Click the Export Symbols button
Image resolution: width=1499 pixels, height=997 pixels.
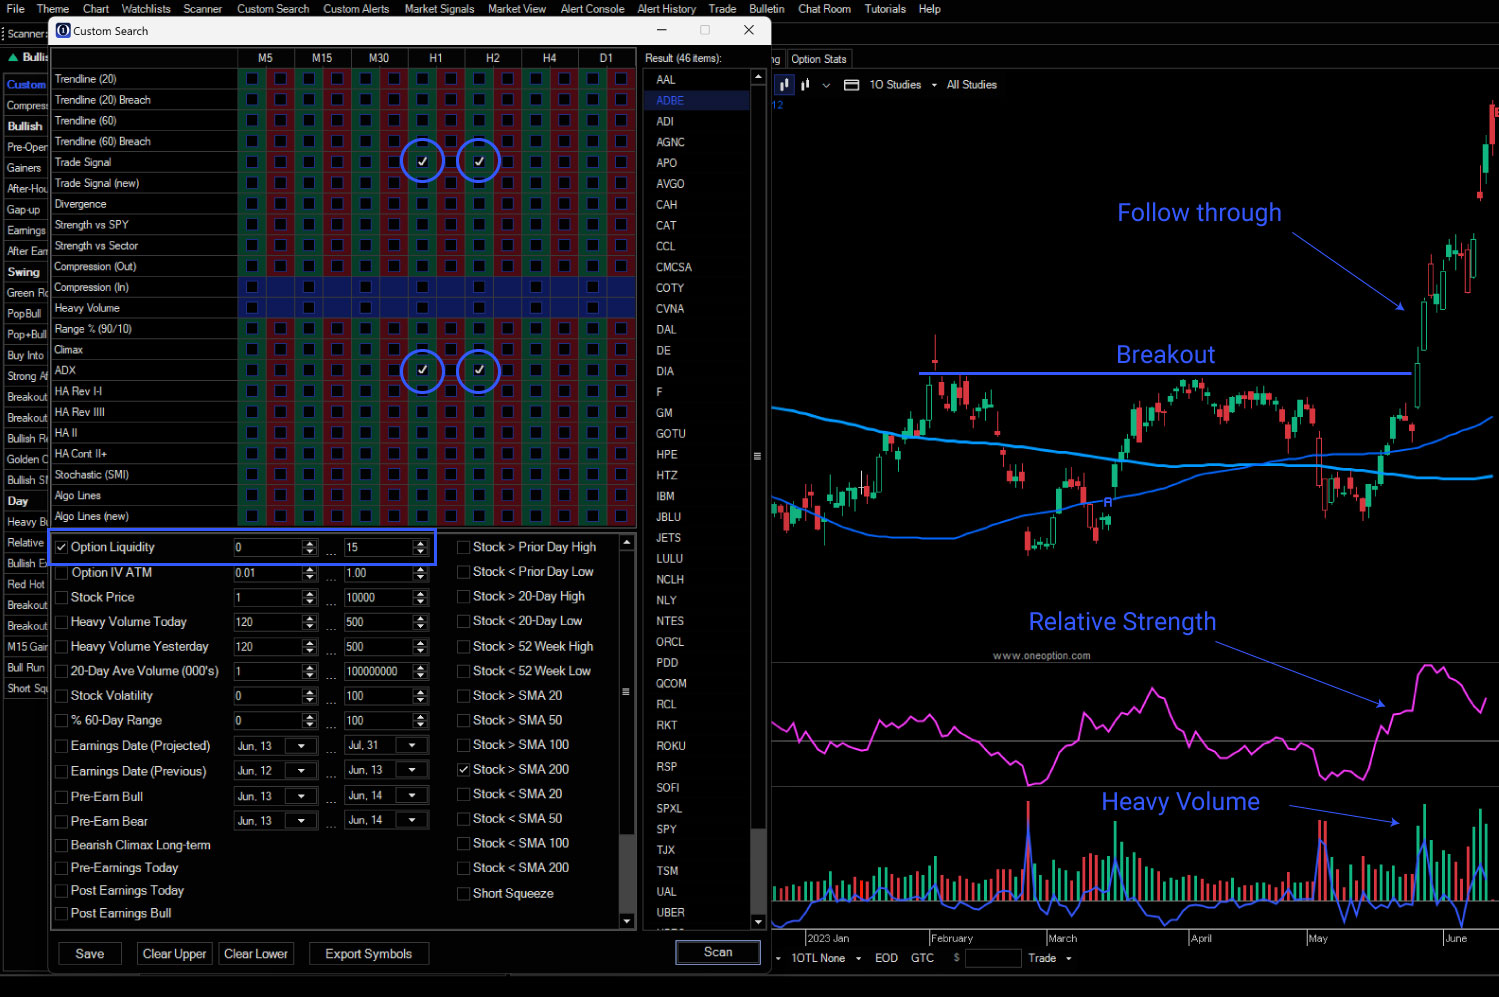(368, 953)
